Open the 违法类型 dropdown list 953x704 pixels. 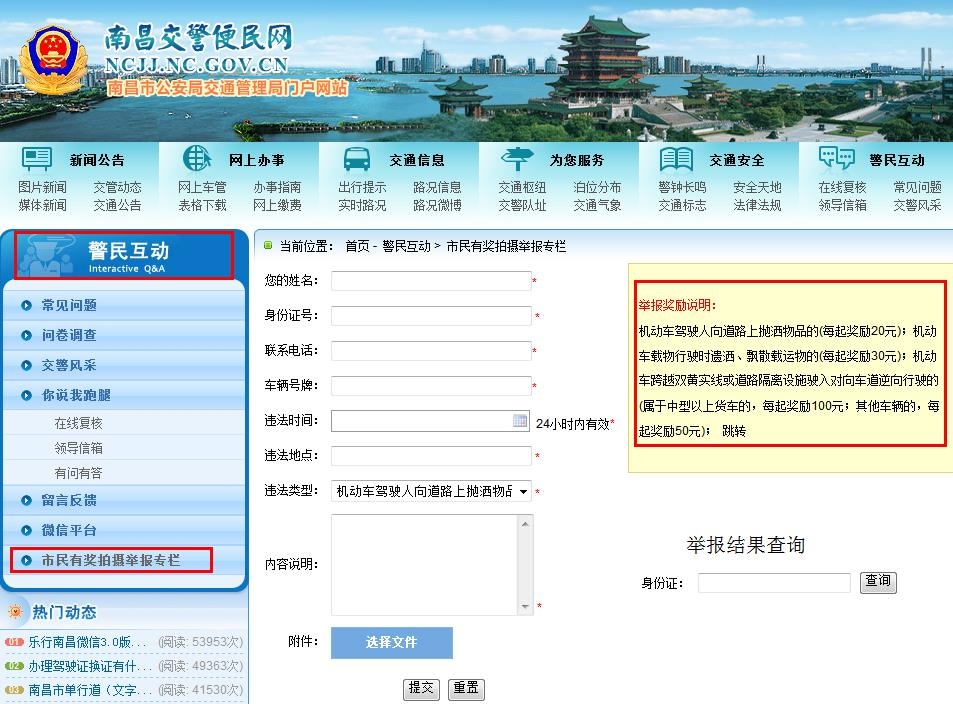(x=431, y=491)
